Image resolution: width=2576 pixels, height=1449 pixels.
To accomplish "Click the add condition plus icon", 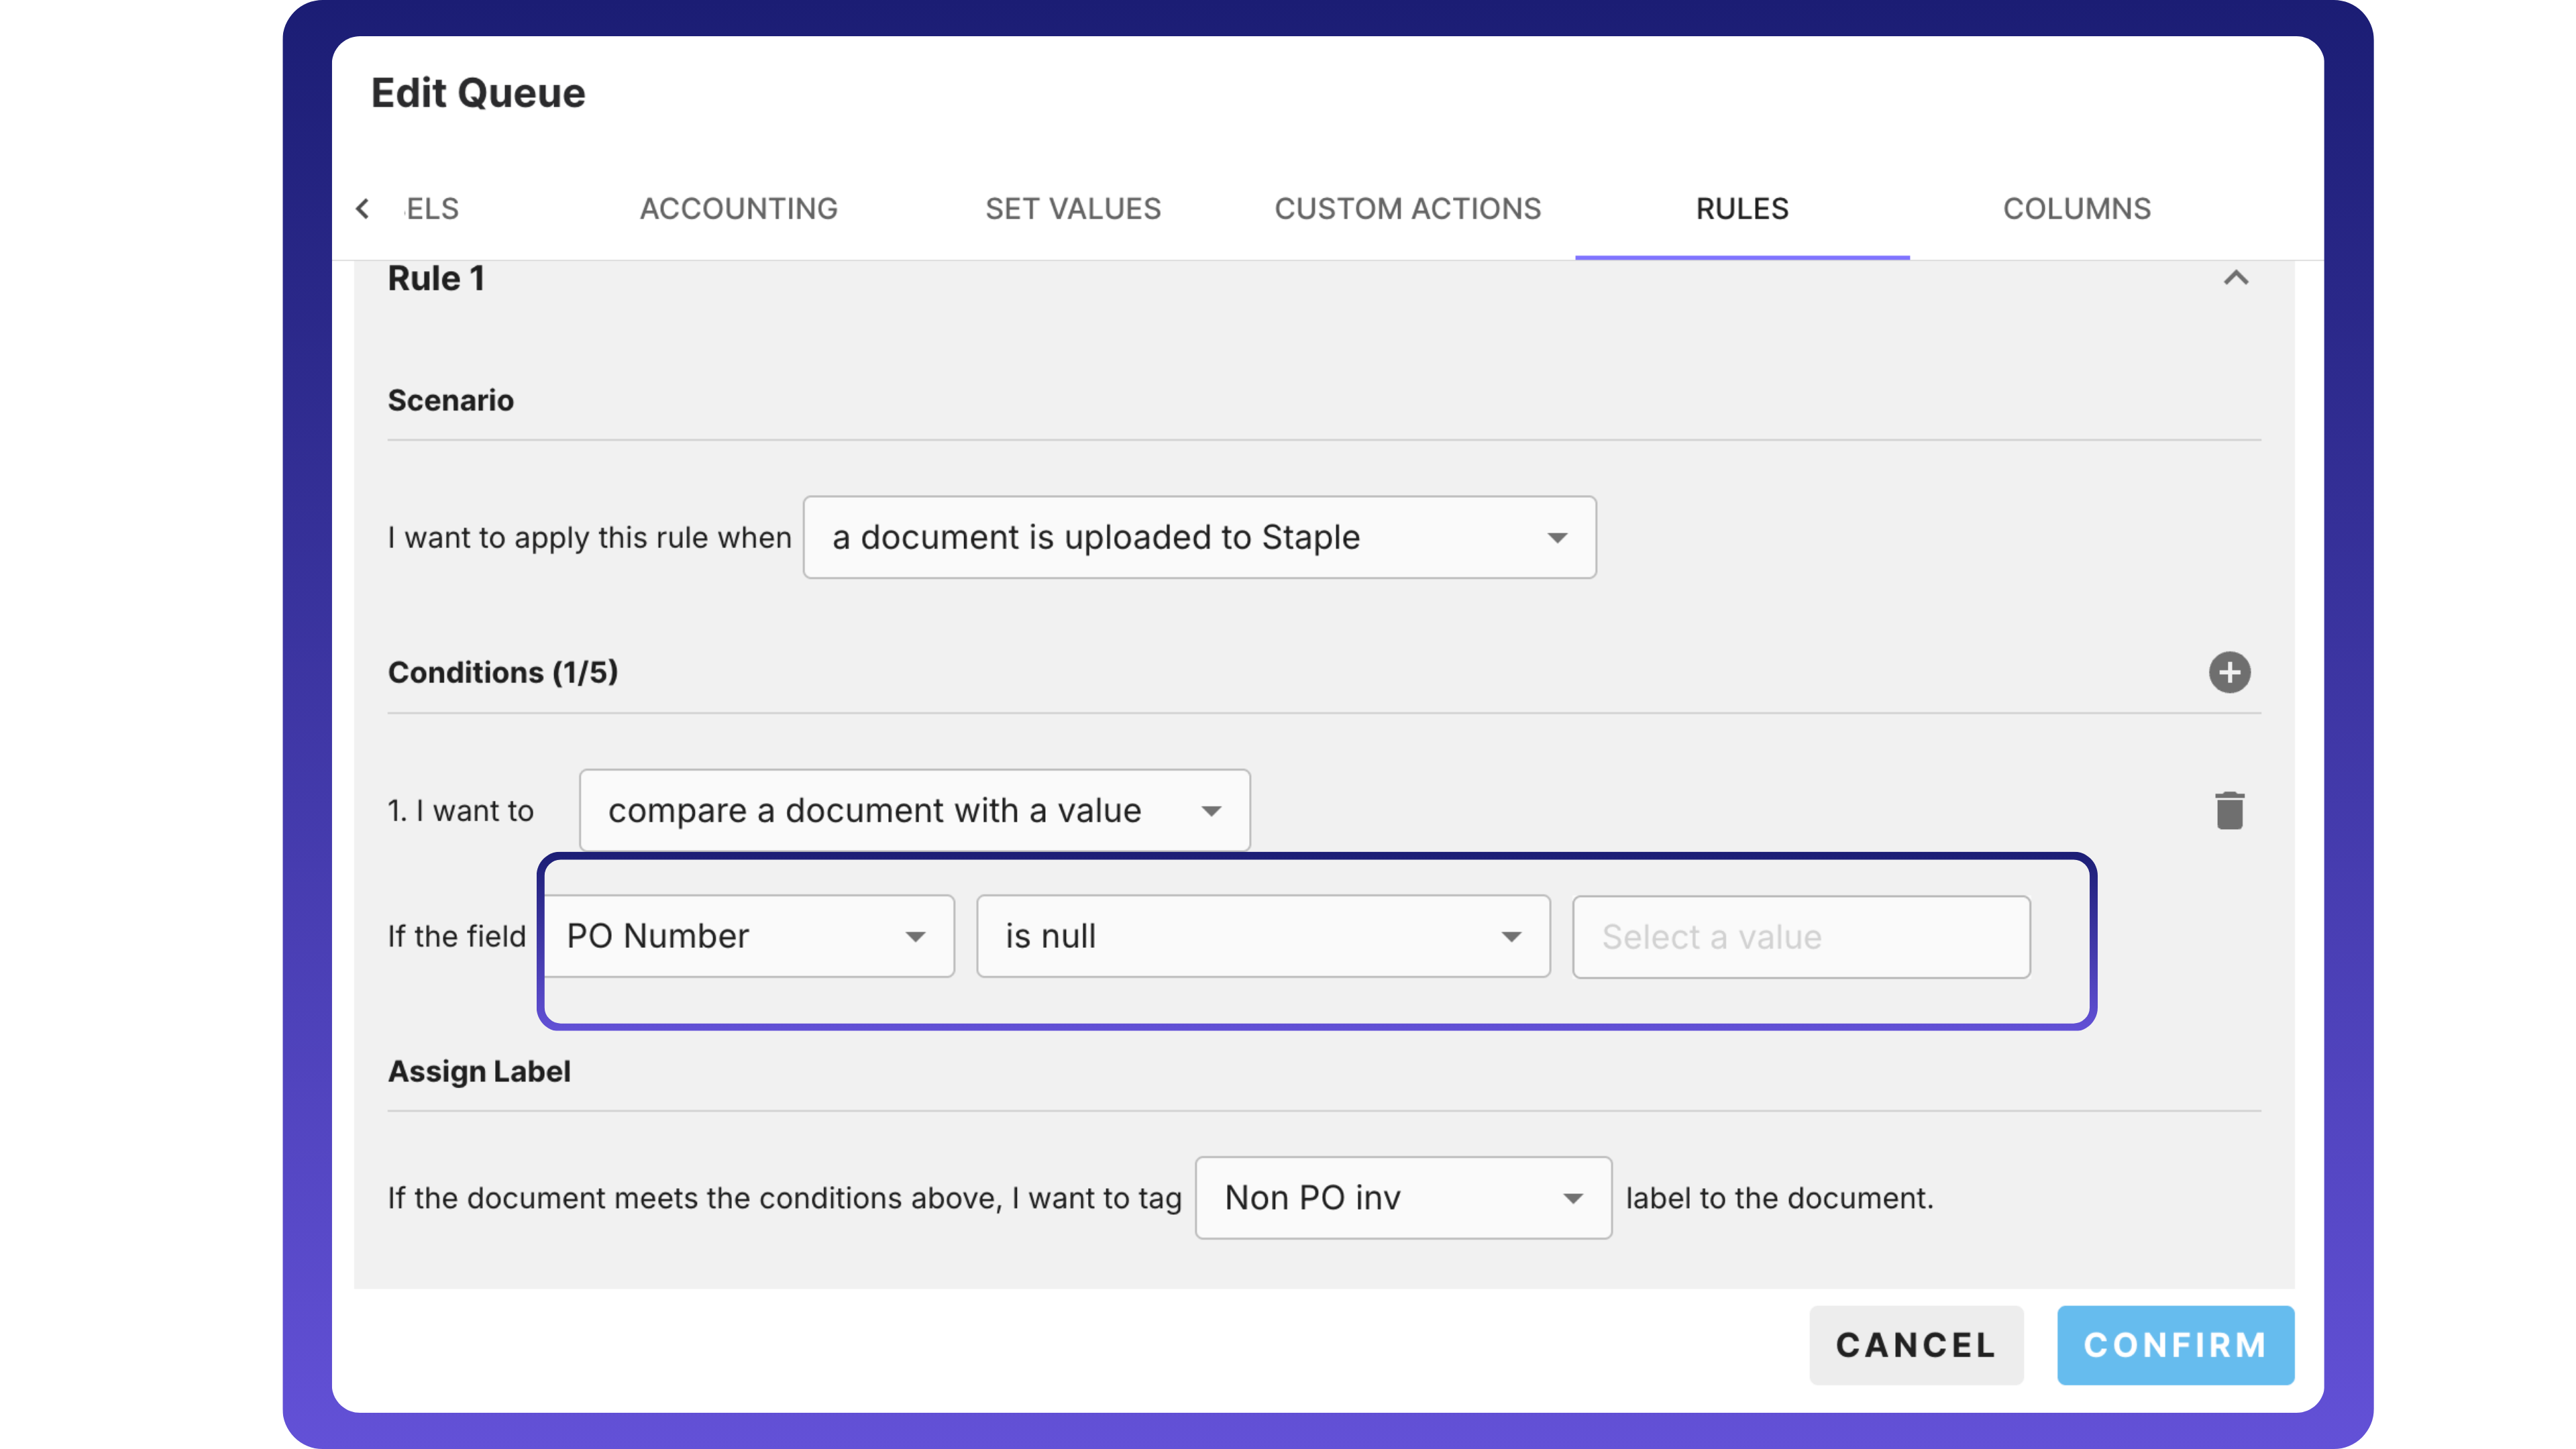I will click(x=2229, y=672).
